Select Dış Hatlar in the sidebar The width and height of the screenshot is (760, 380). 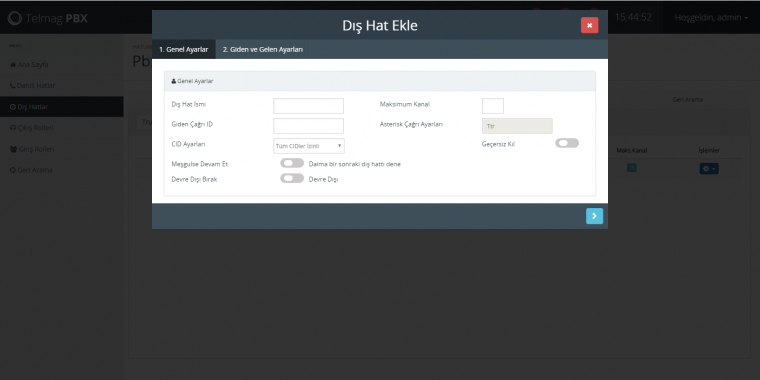pos(62,107)
